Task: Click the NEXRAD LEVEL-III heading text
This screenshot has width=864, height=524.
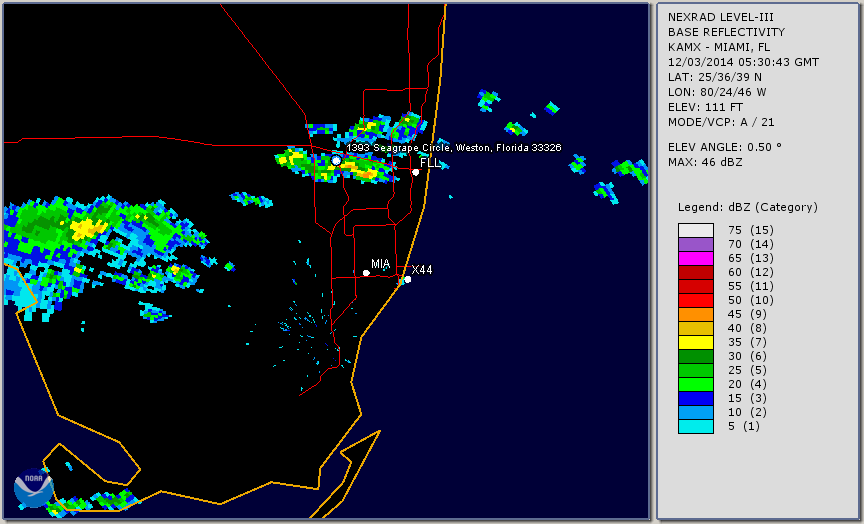Action: pos(721,18)
